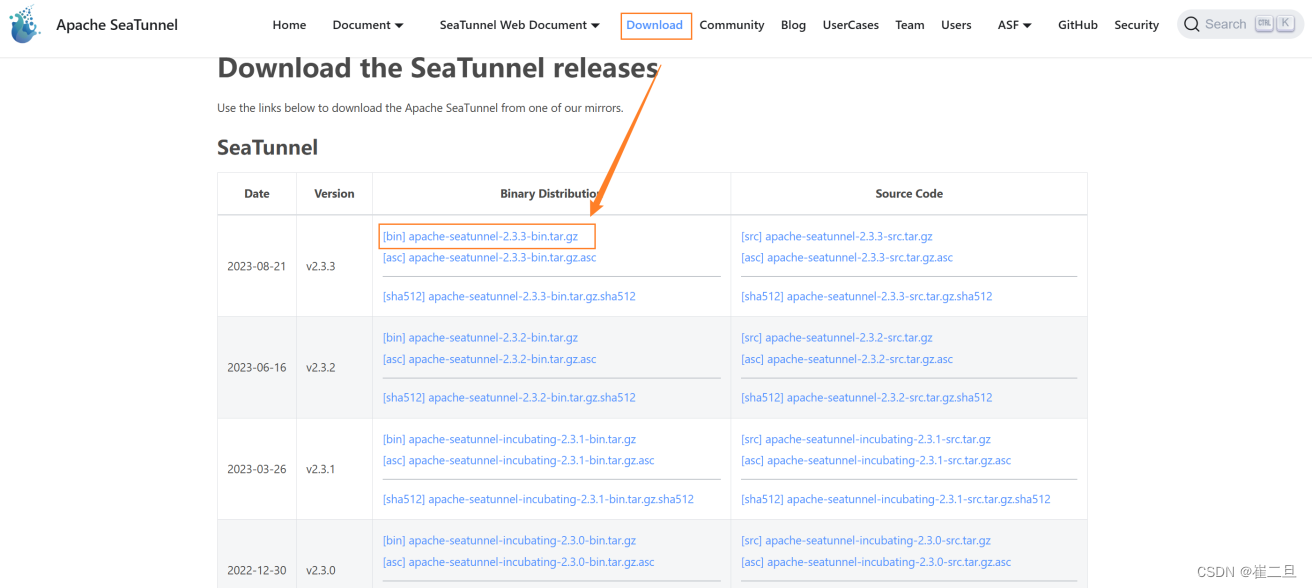Open the 2.3.2 src sha512 checksum link
This screenshot has height=588, width=1312.
(x=866, y=398)
